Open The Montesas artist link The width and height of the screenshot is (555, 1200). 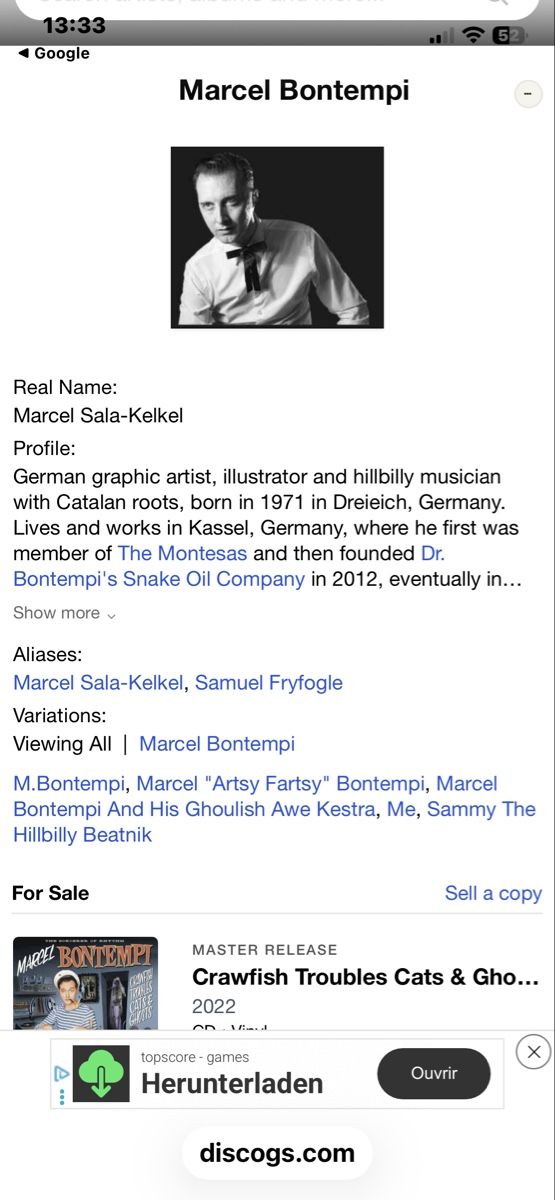click(x=182, y=553)
